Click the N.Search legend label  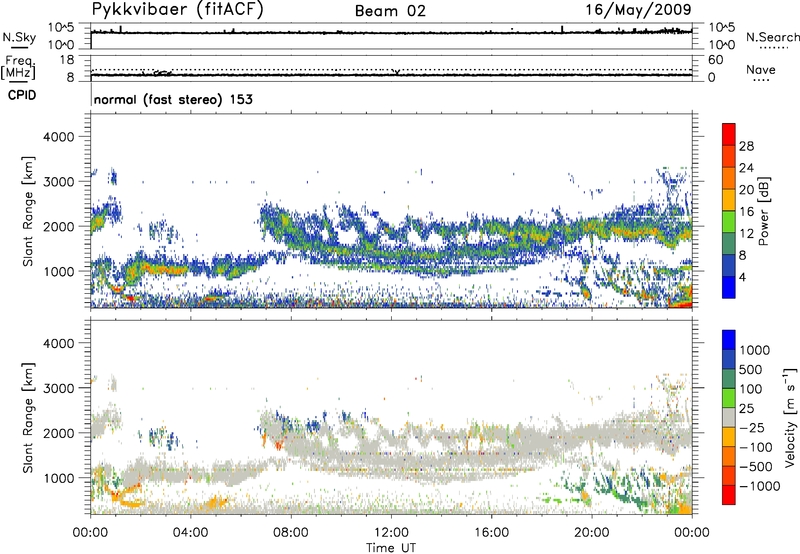(773, 37)
